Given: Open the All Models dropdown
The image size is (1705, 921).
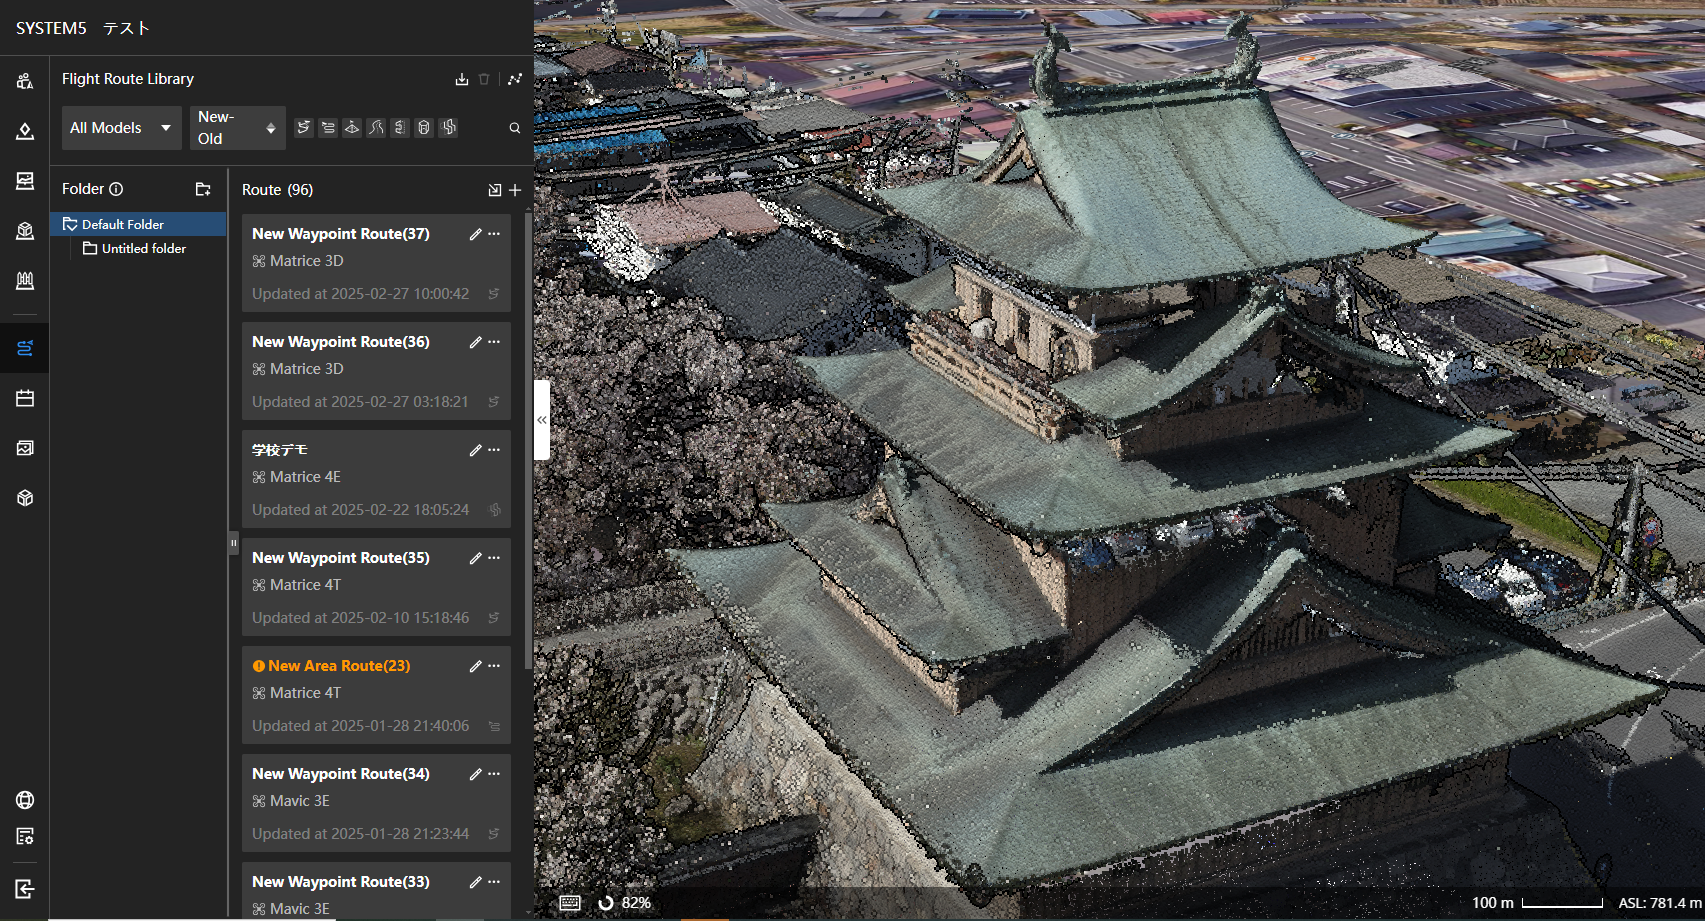Looking at the screenshot, I should click(121, 128).
